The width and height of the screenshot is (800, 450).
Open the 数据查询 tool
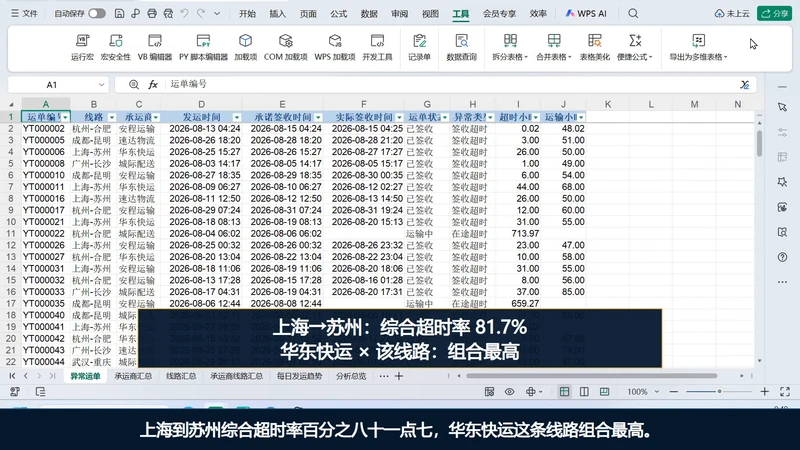click(461, 47)
